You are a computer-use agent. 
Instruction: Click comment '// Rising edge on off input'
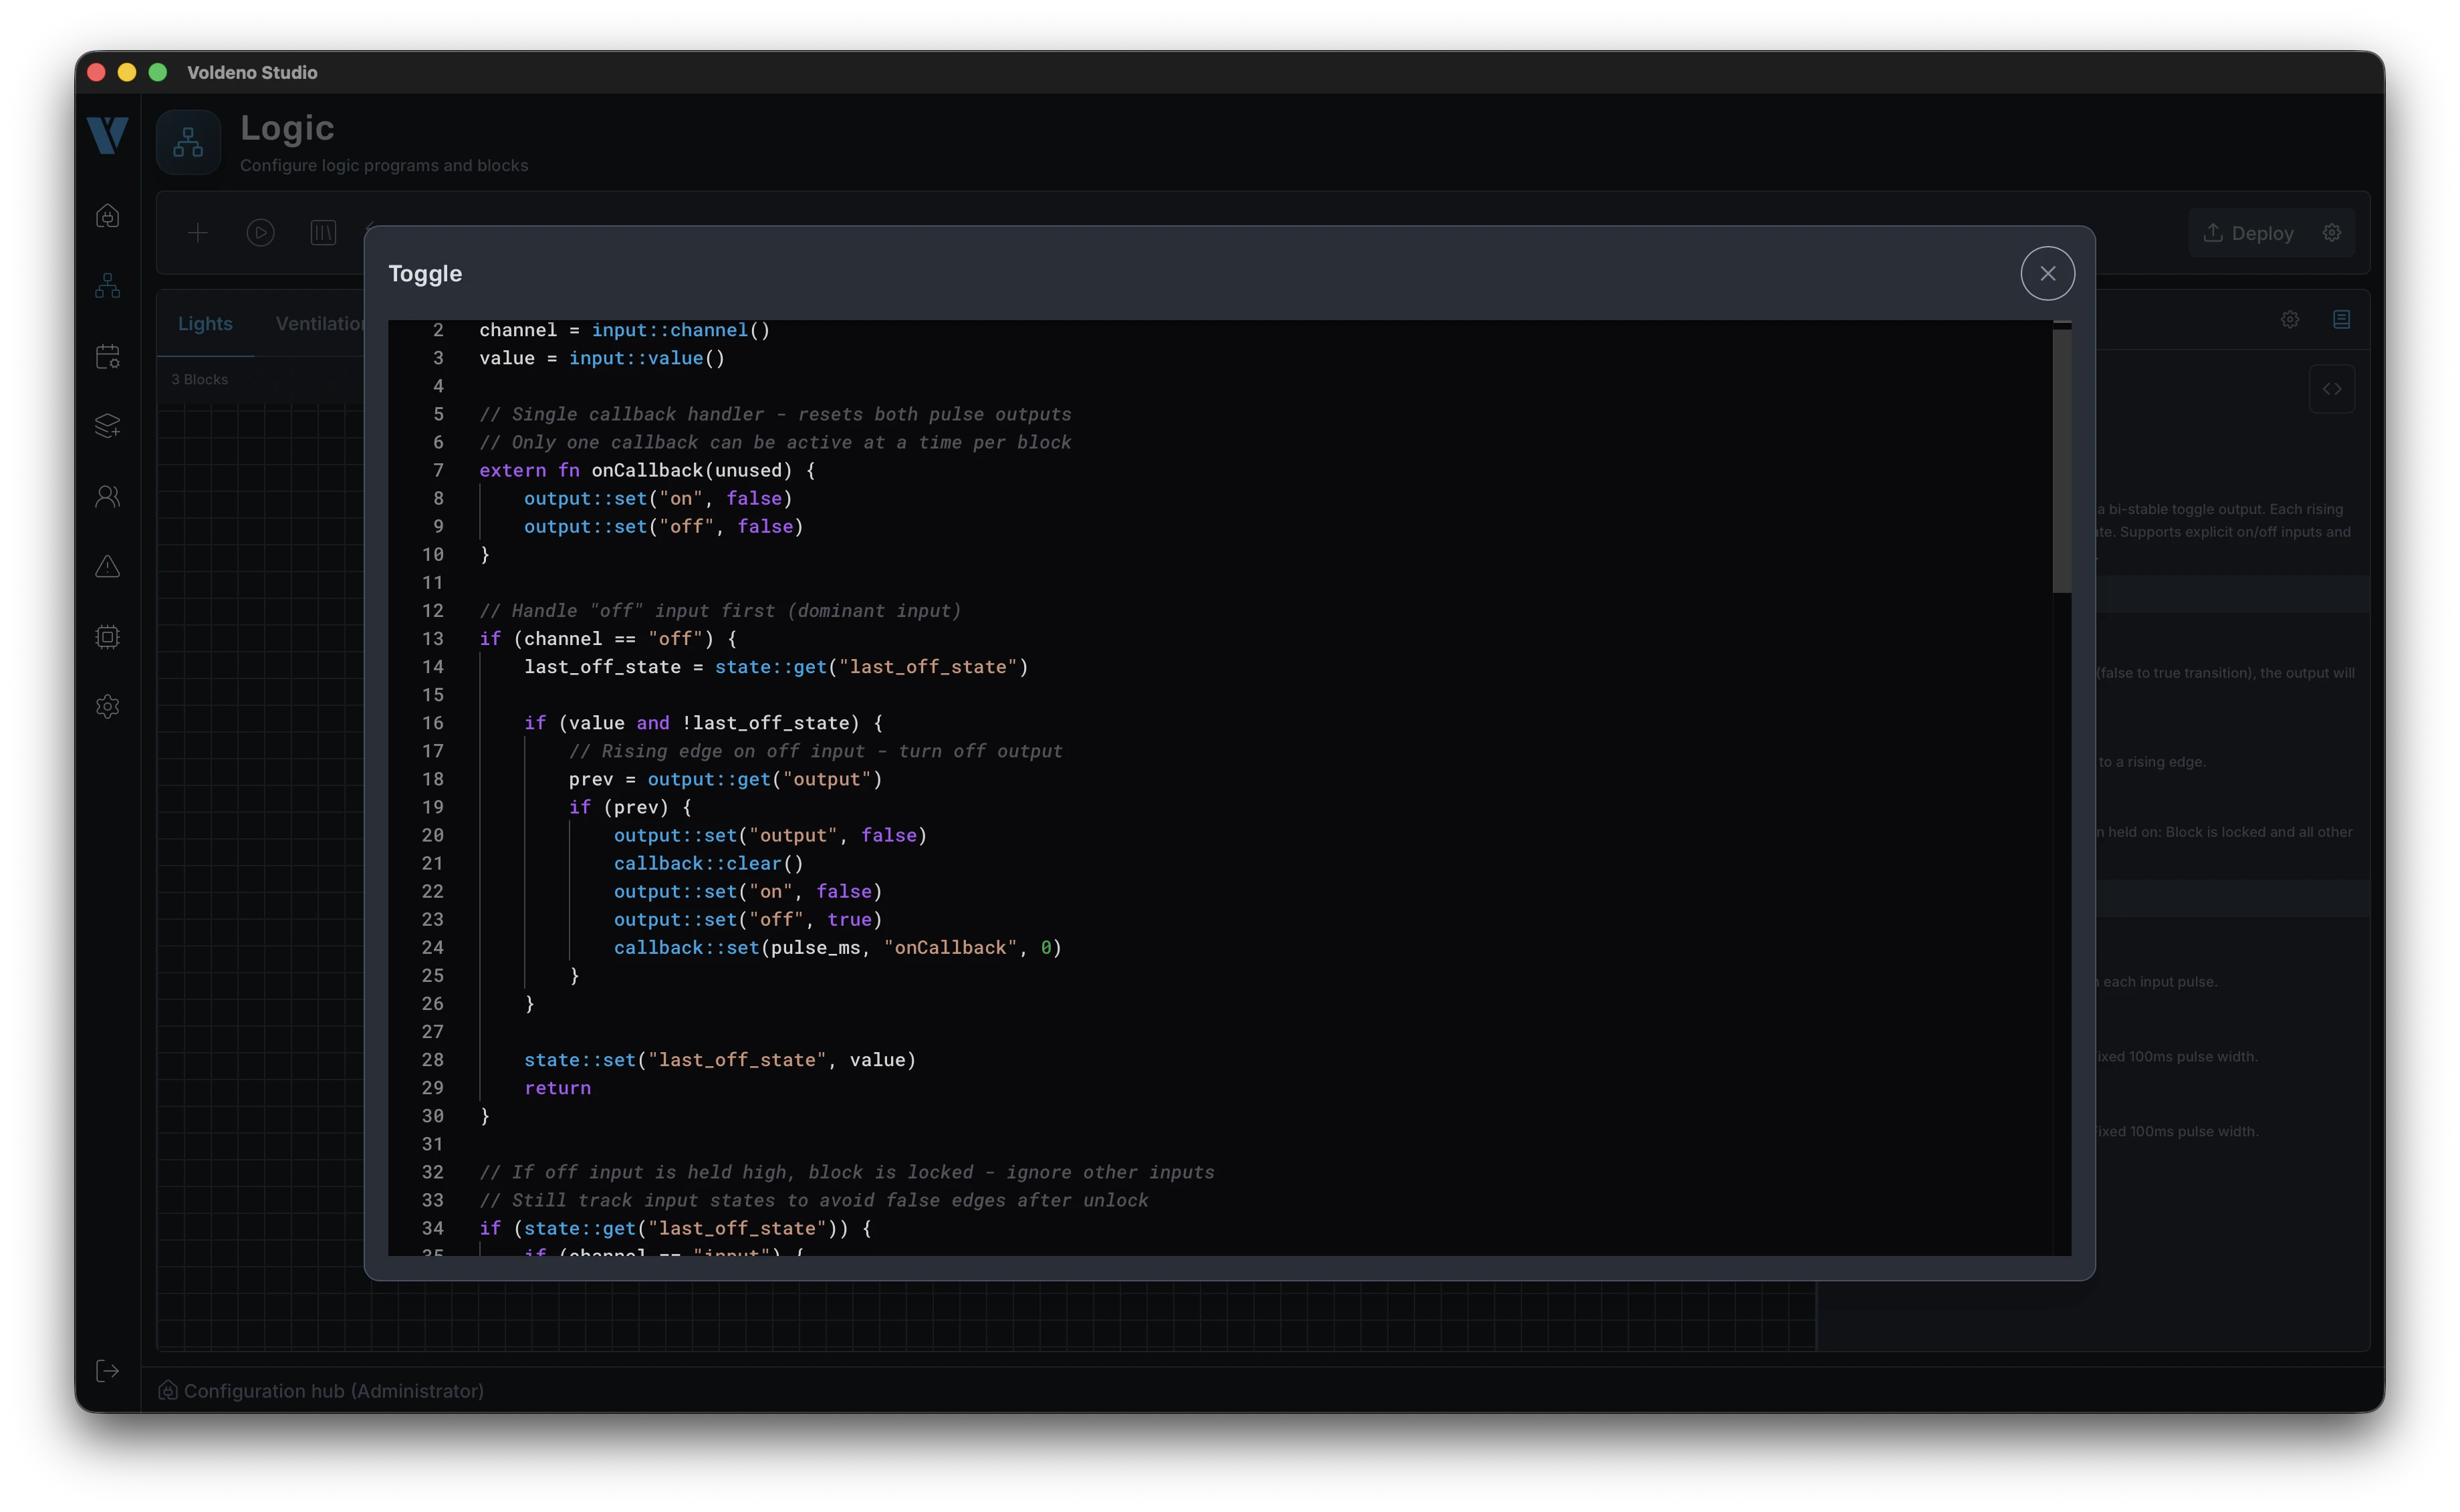point(816,751)
